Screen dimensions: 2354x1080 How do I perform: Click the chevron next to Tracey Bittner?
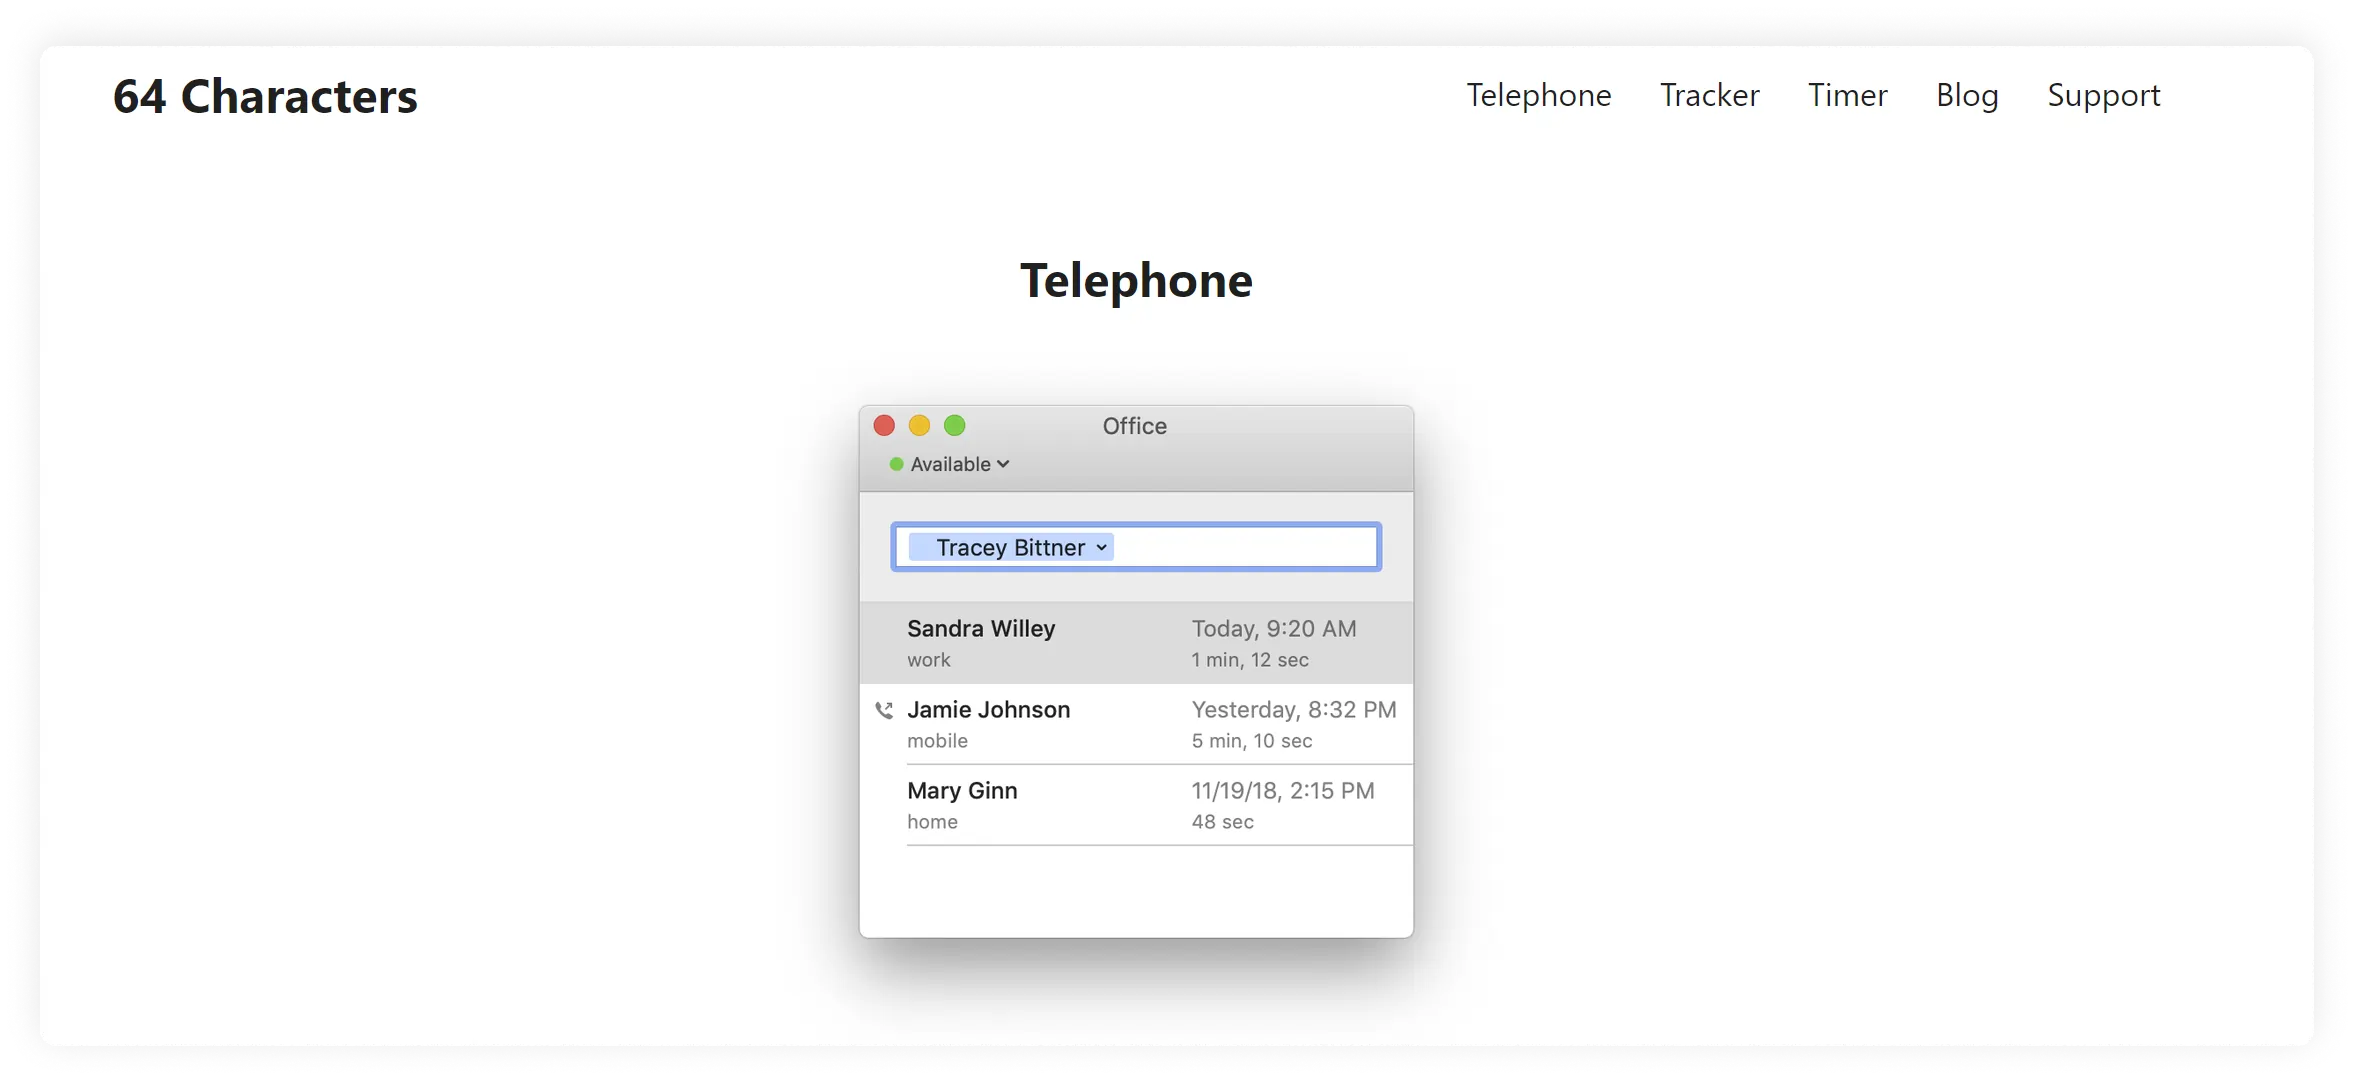pos(1100,547)
